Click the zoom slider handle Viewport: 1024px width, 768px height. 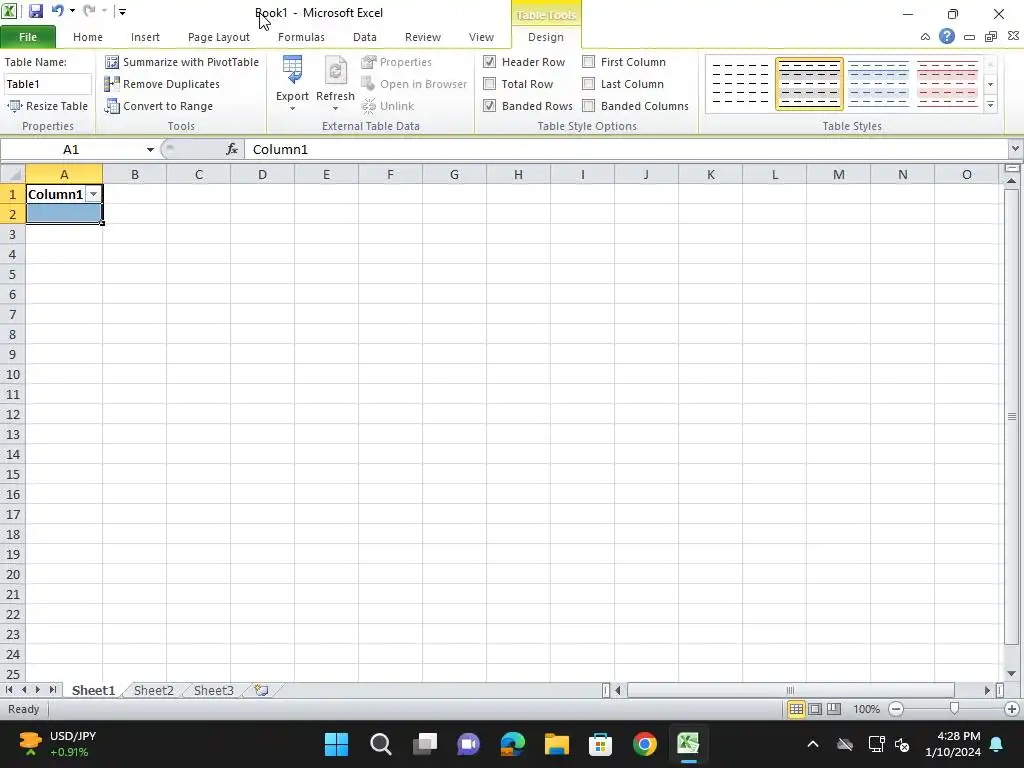coord(954,709)
